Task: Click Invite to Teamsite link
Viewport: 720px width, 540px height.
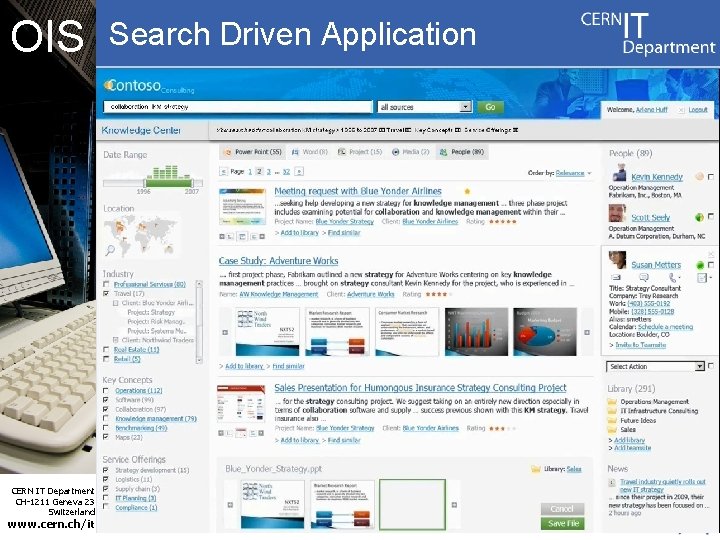Action: pyautogui.click(x=641, y=345)
